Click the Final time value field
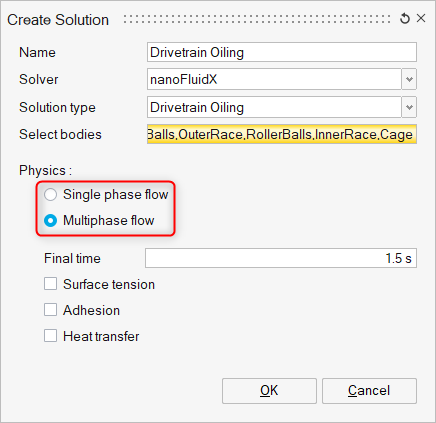This screenshot has height=423, width=436. (281, 258)
